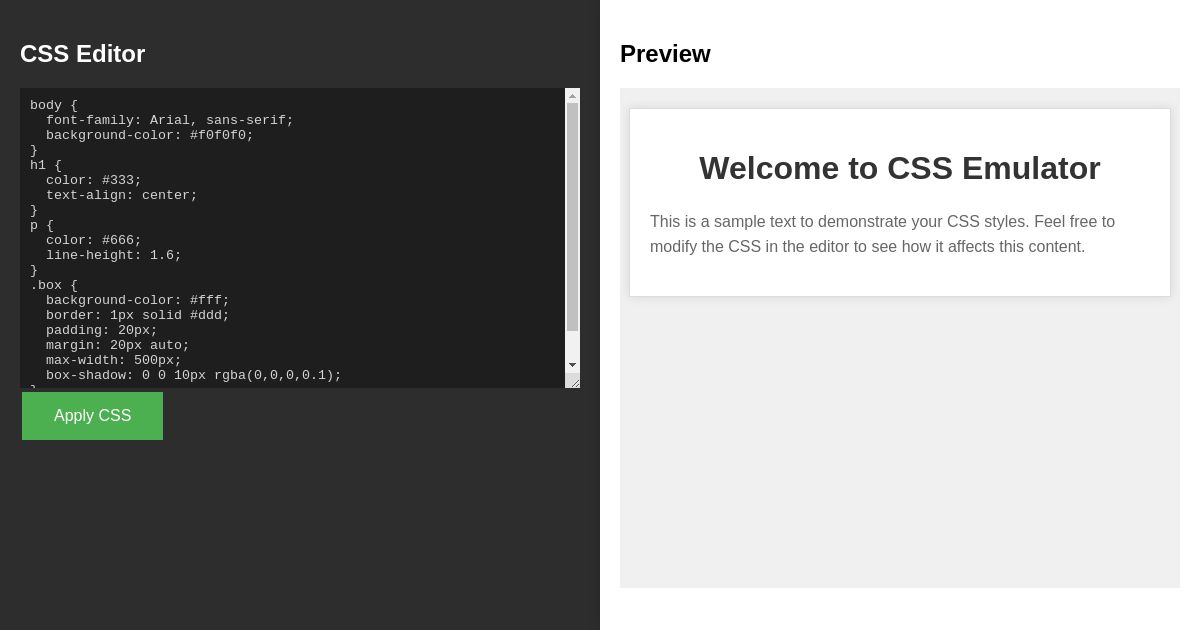The height and width of the screenshot is (630, 1200).
Task: Click the CSS Editor heading
Action: click(x=82, y=54)
